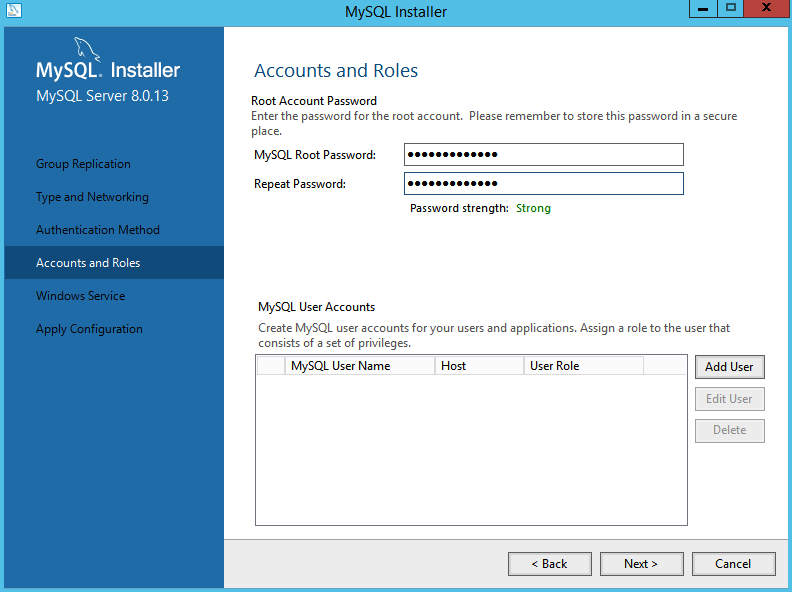The height and width of the screenshot is (592, 792).
Task: Cancel the MySQL installation
Action: [x=733, y=564]
